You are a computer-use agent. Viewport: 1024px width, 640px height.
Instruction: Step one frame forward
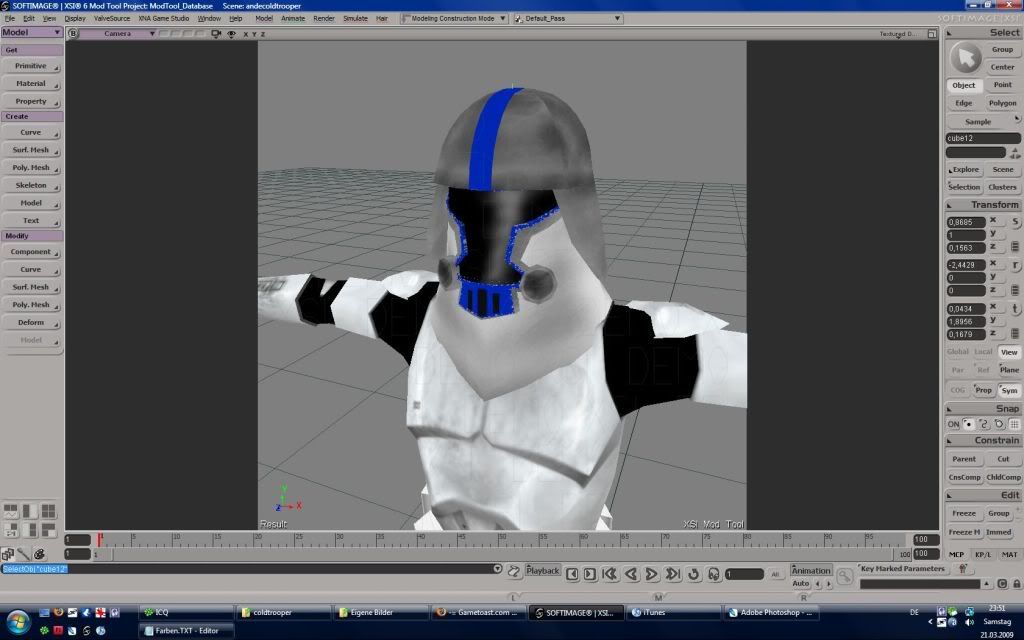pyautogui.click(x=590, y=574)
